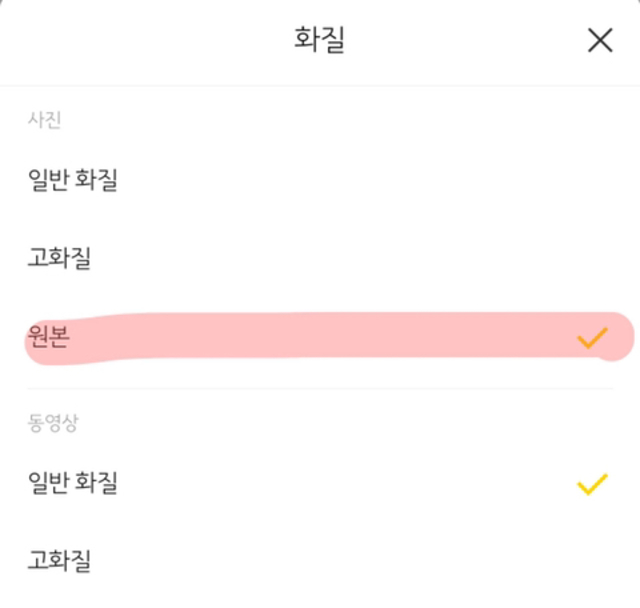Click the 동영상 section header label
Viewport: 640px width, 608px height.
tap(52, 423)
